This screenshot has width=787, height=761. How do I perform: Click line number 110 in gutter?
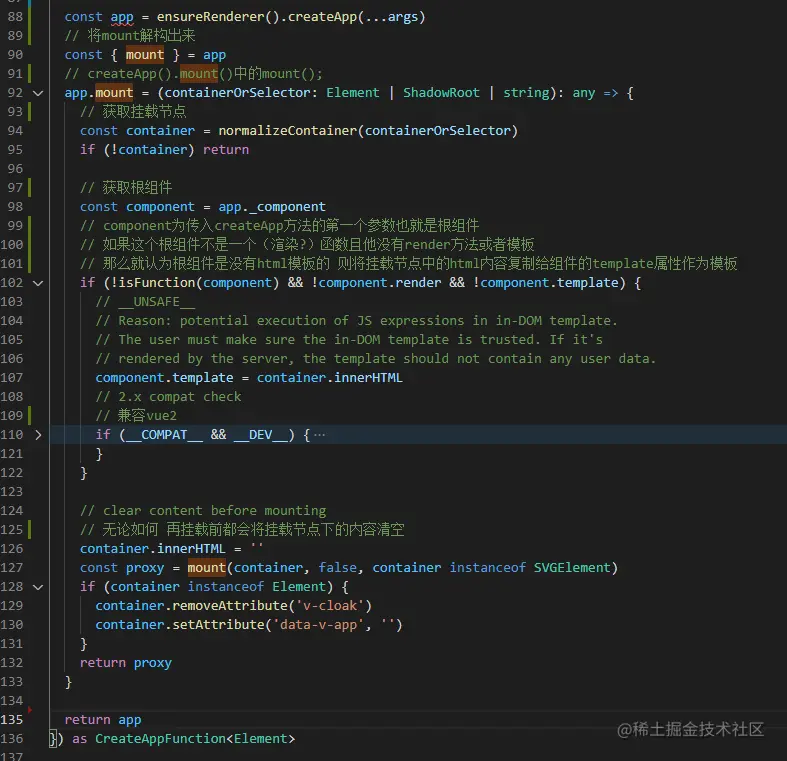(x=12, y=435)
